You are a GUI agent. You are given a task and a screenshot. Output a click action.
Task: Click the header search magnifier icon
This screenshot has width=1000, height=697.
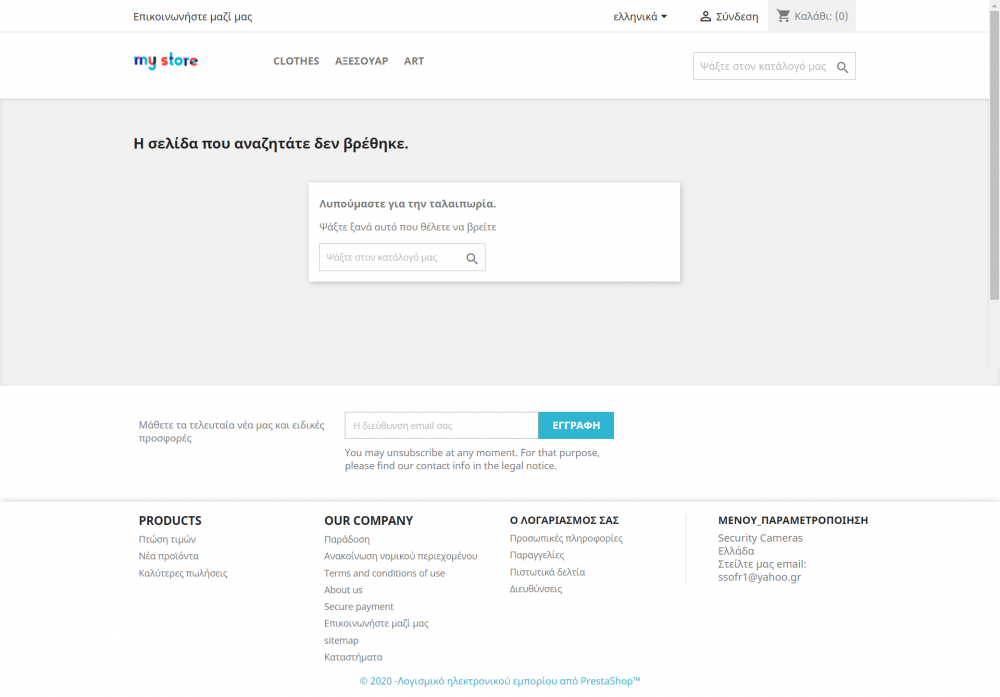842,67
